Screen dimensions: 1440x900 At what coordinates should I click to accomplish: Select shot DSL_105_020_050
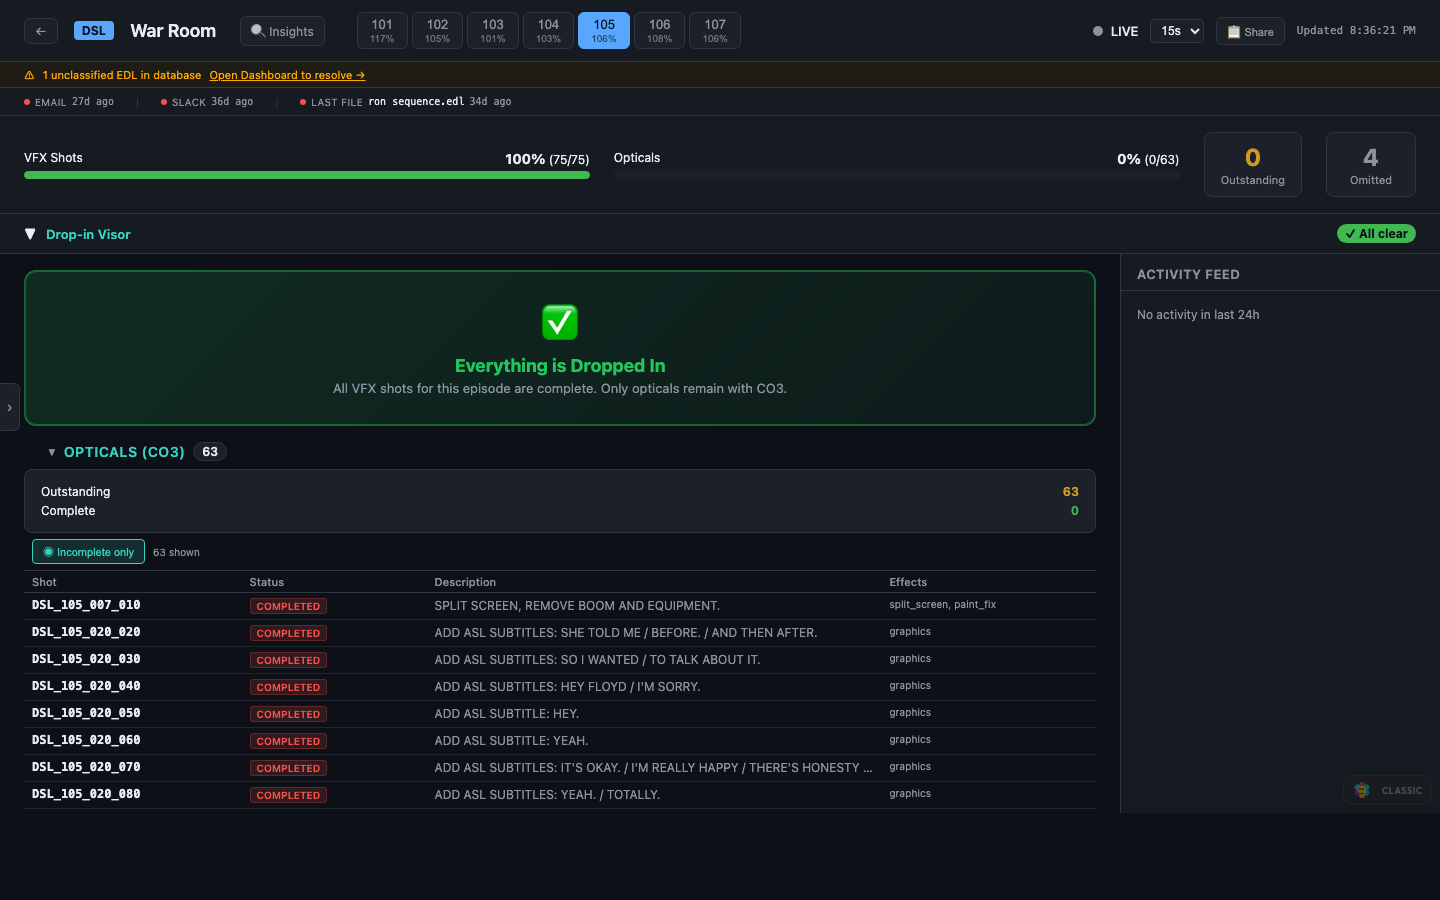point(86,713)
